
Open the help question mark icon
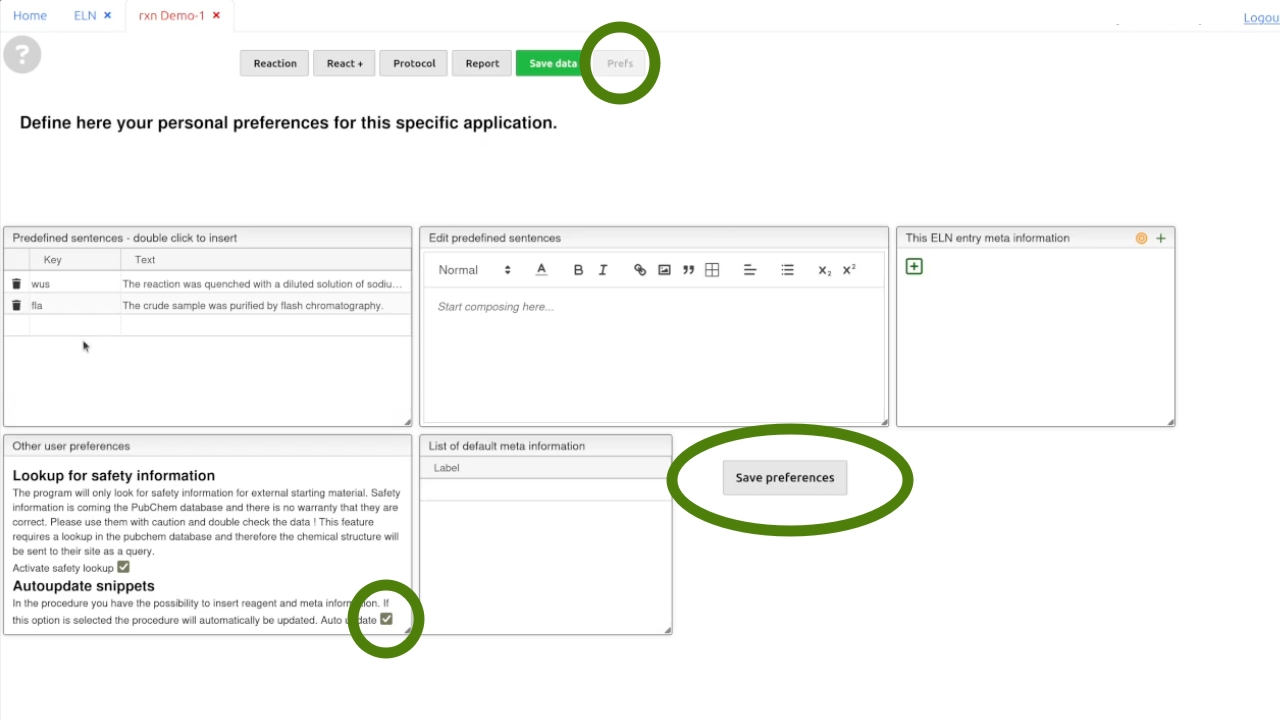22,54
